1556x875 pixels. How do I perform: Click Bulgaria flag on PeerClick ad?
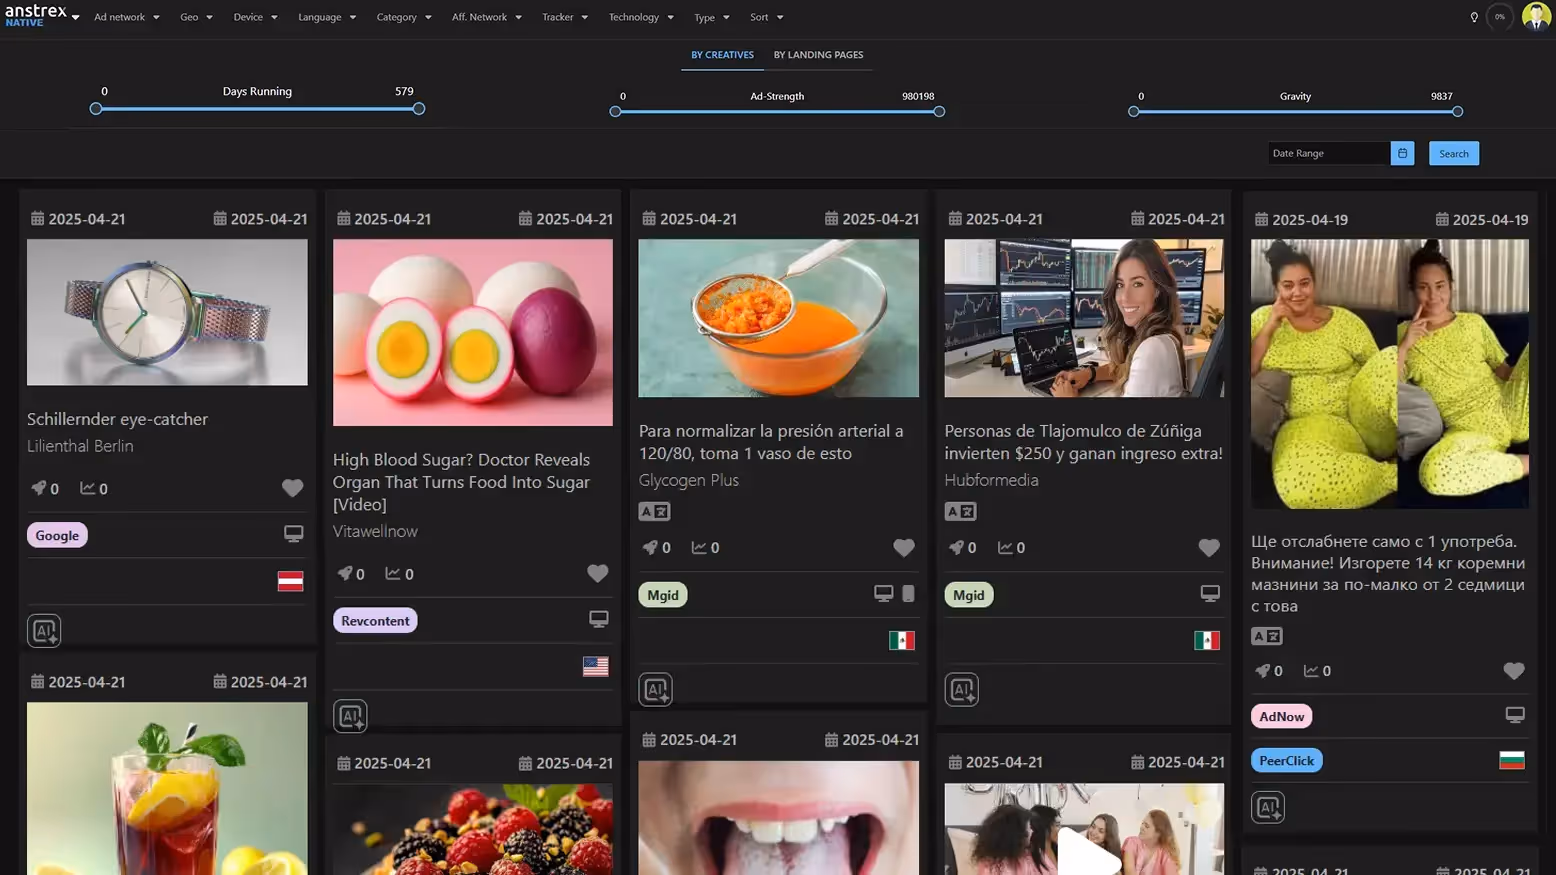(x=1512, y=760)
